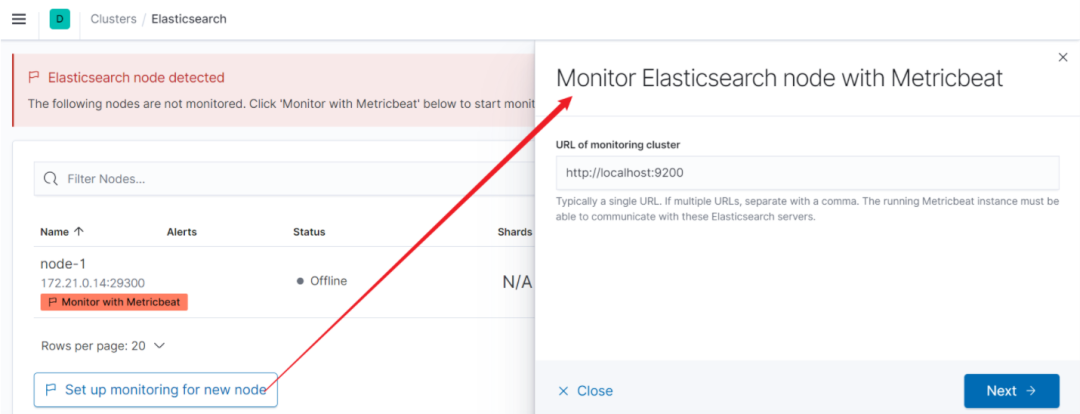Click flag icon on Monitor with Metricbeat badge
The height and width of the screenshot is (414, 1080).
(52, 302)
